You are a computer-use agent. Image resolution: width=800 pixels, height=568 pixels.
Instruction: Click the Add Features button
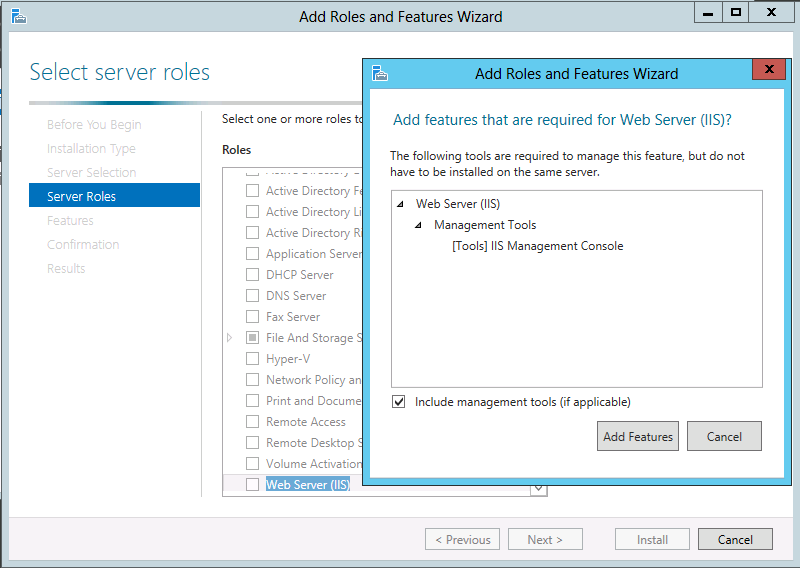click(638, 436)
